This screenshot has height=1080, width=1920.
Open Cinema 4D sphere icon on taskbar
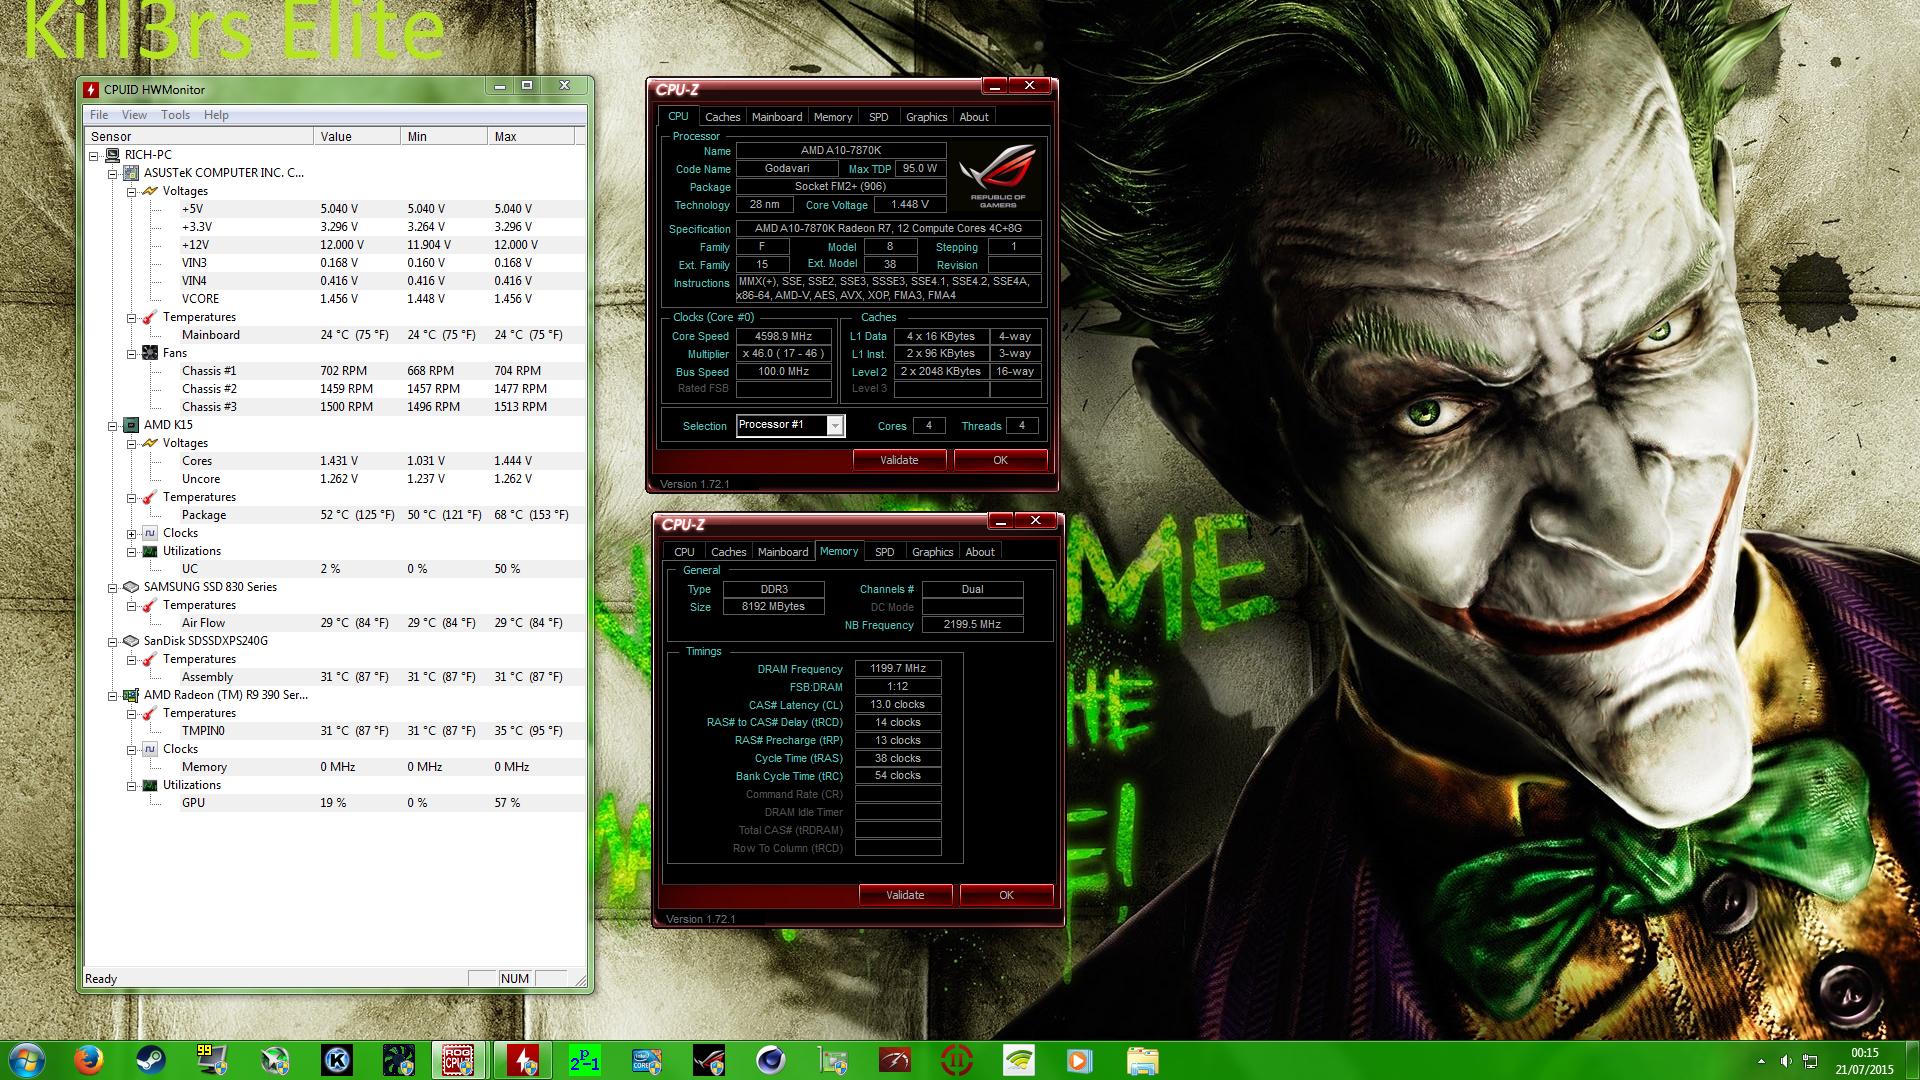pyautogui.click(x=770, y=1060)
